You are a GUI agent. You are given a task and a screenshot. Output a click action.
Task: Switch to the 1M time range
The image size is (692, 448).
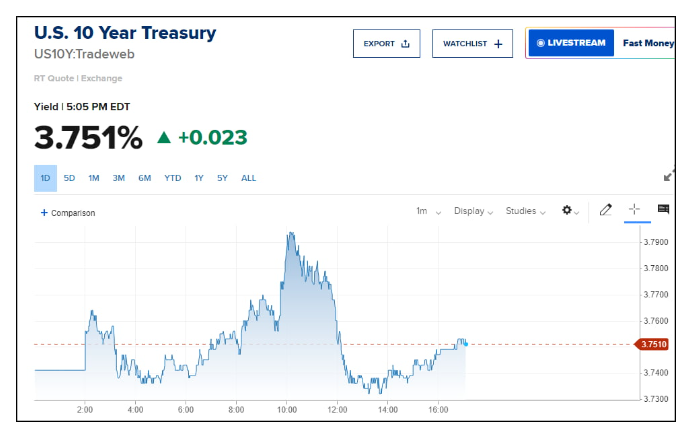(x=94, y=178)
